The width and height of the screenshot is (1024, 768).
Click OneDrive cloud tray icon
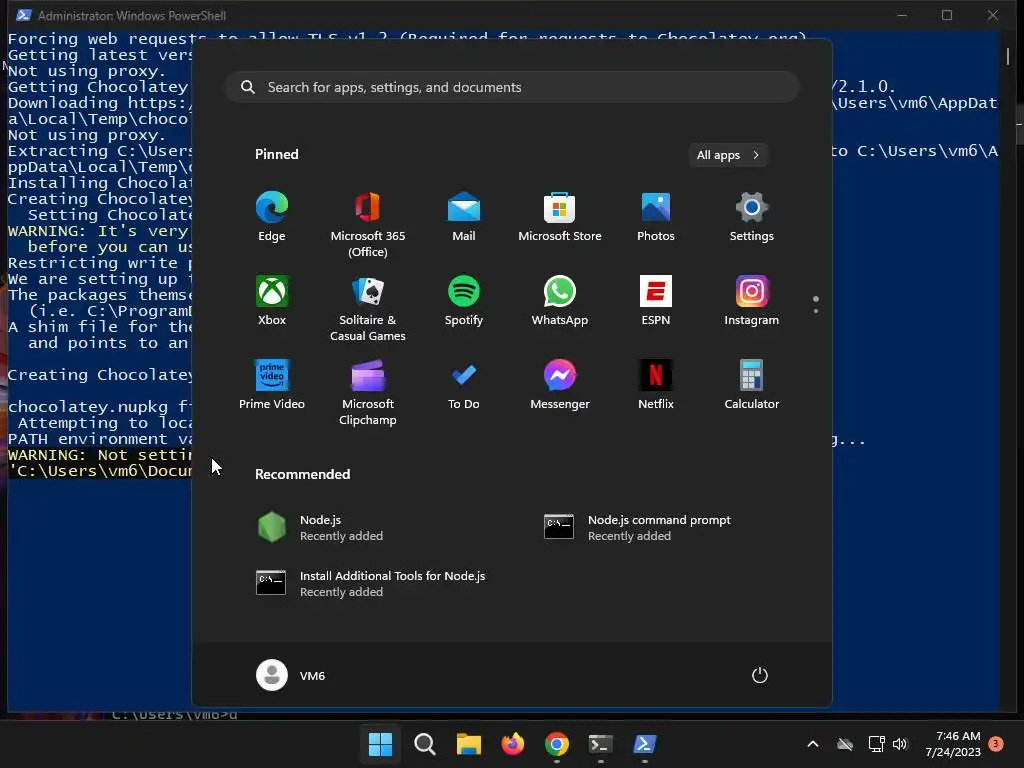pos(845,744)
